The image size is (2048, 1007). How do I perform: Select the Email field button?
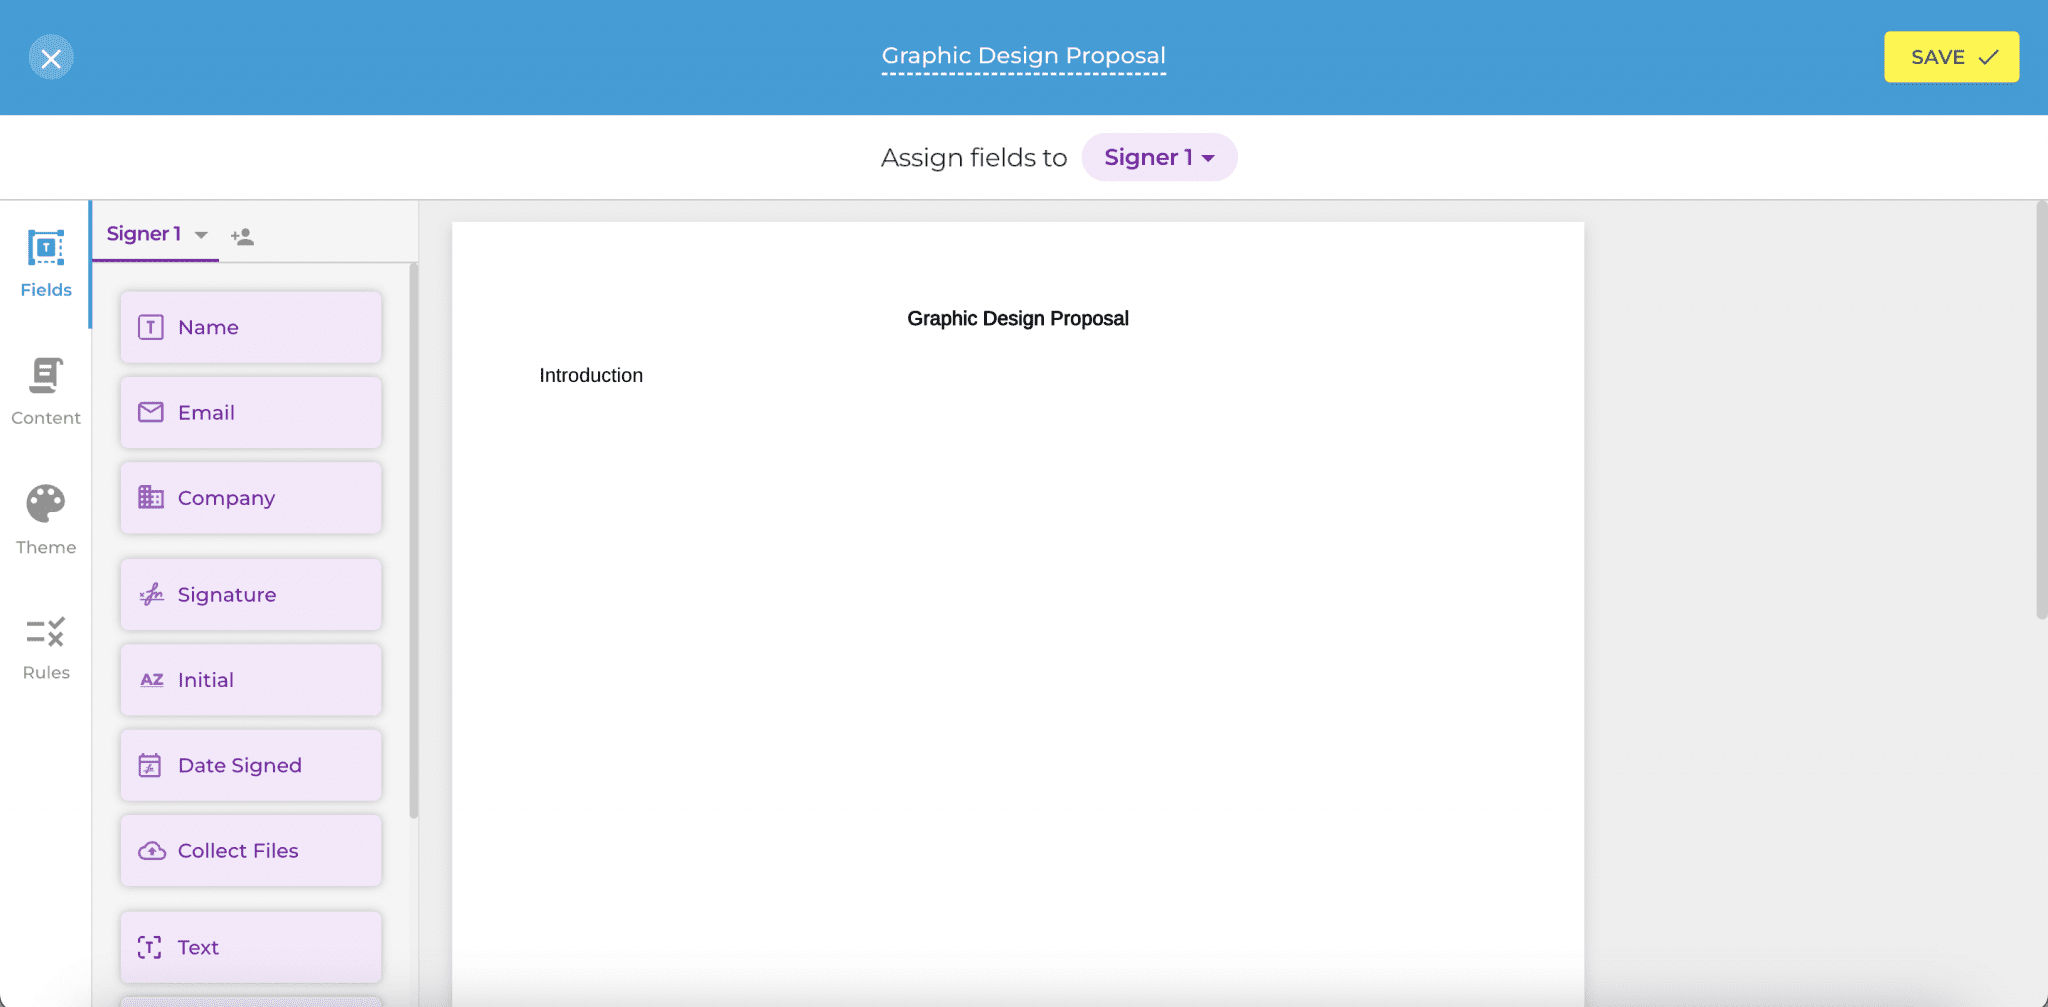point(251,412)
